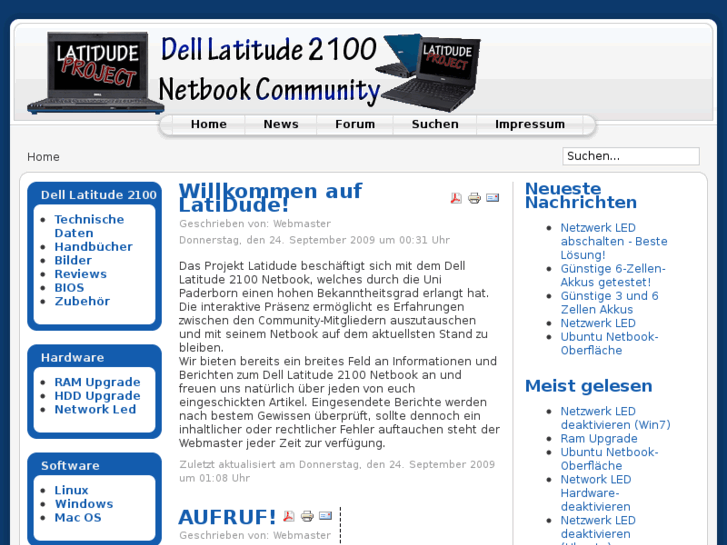Open PDF icon next to AUFRUF!
This screenshot has height=545, width=727.
point(288,516)
